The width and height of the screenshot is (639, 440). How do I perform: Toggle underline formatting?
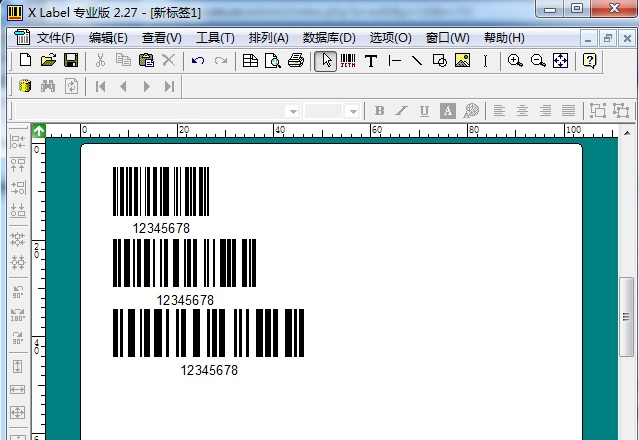[x=424, y=111]
